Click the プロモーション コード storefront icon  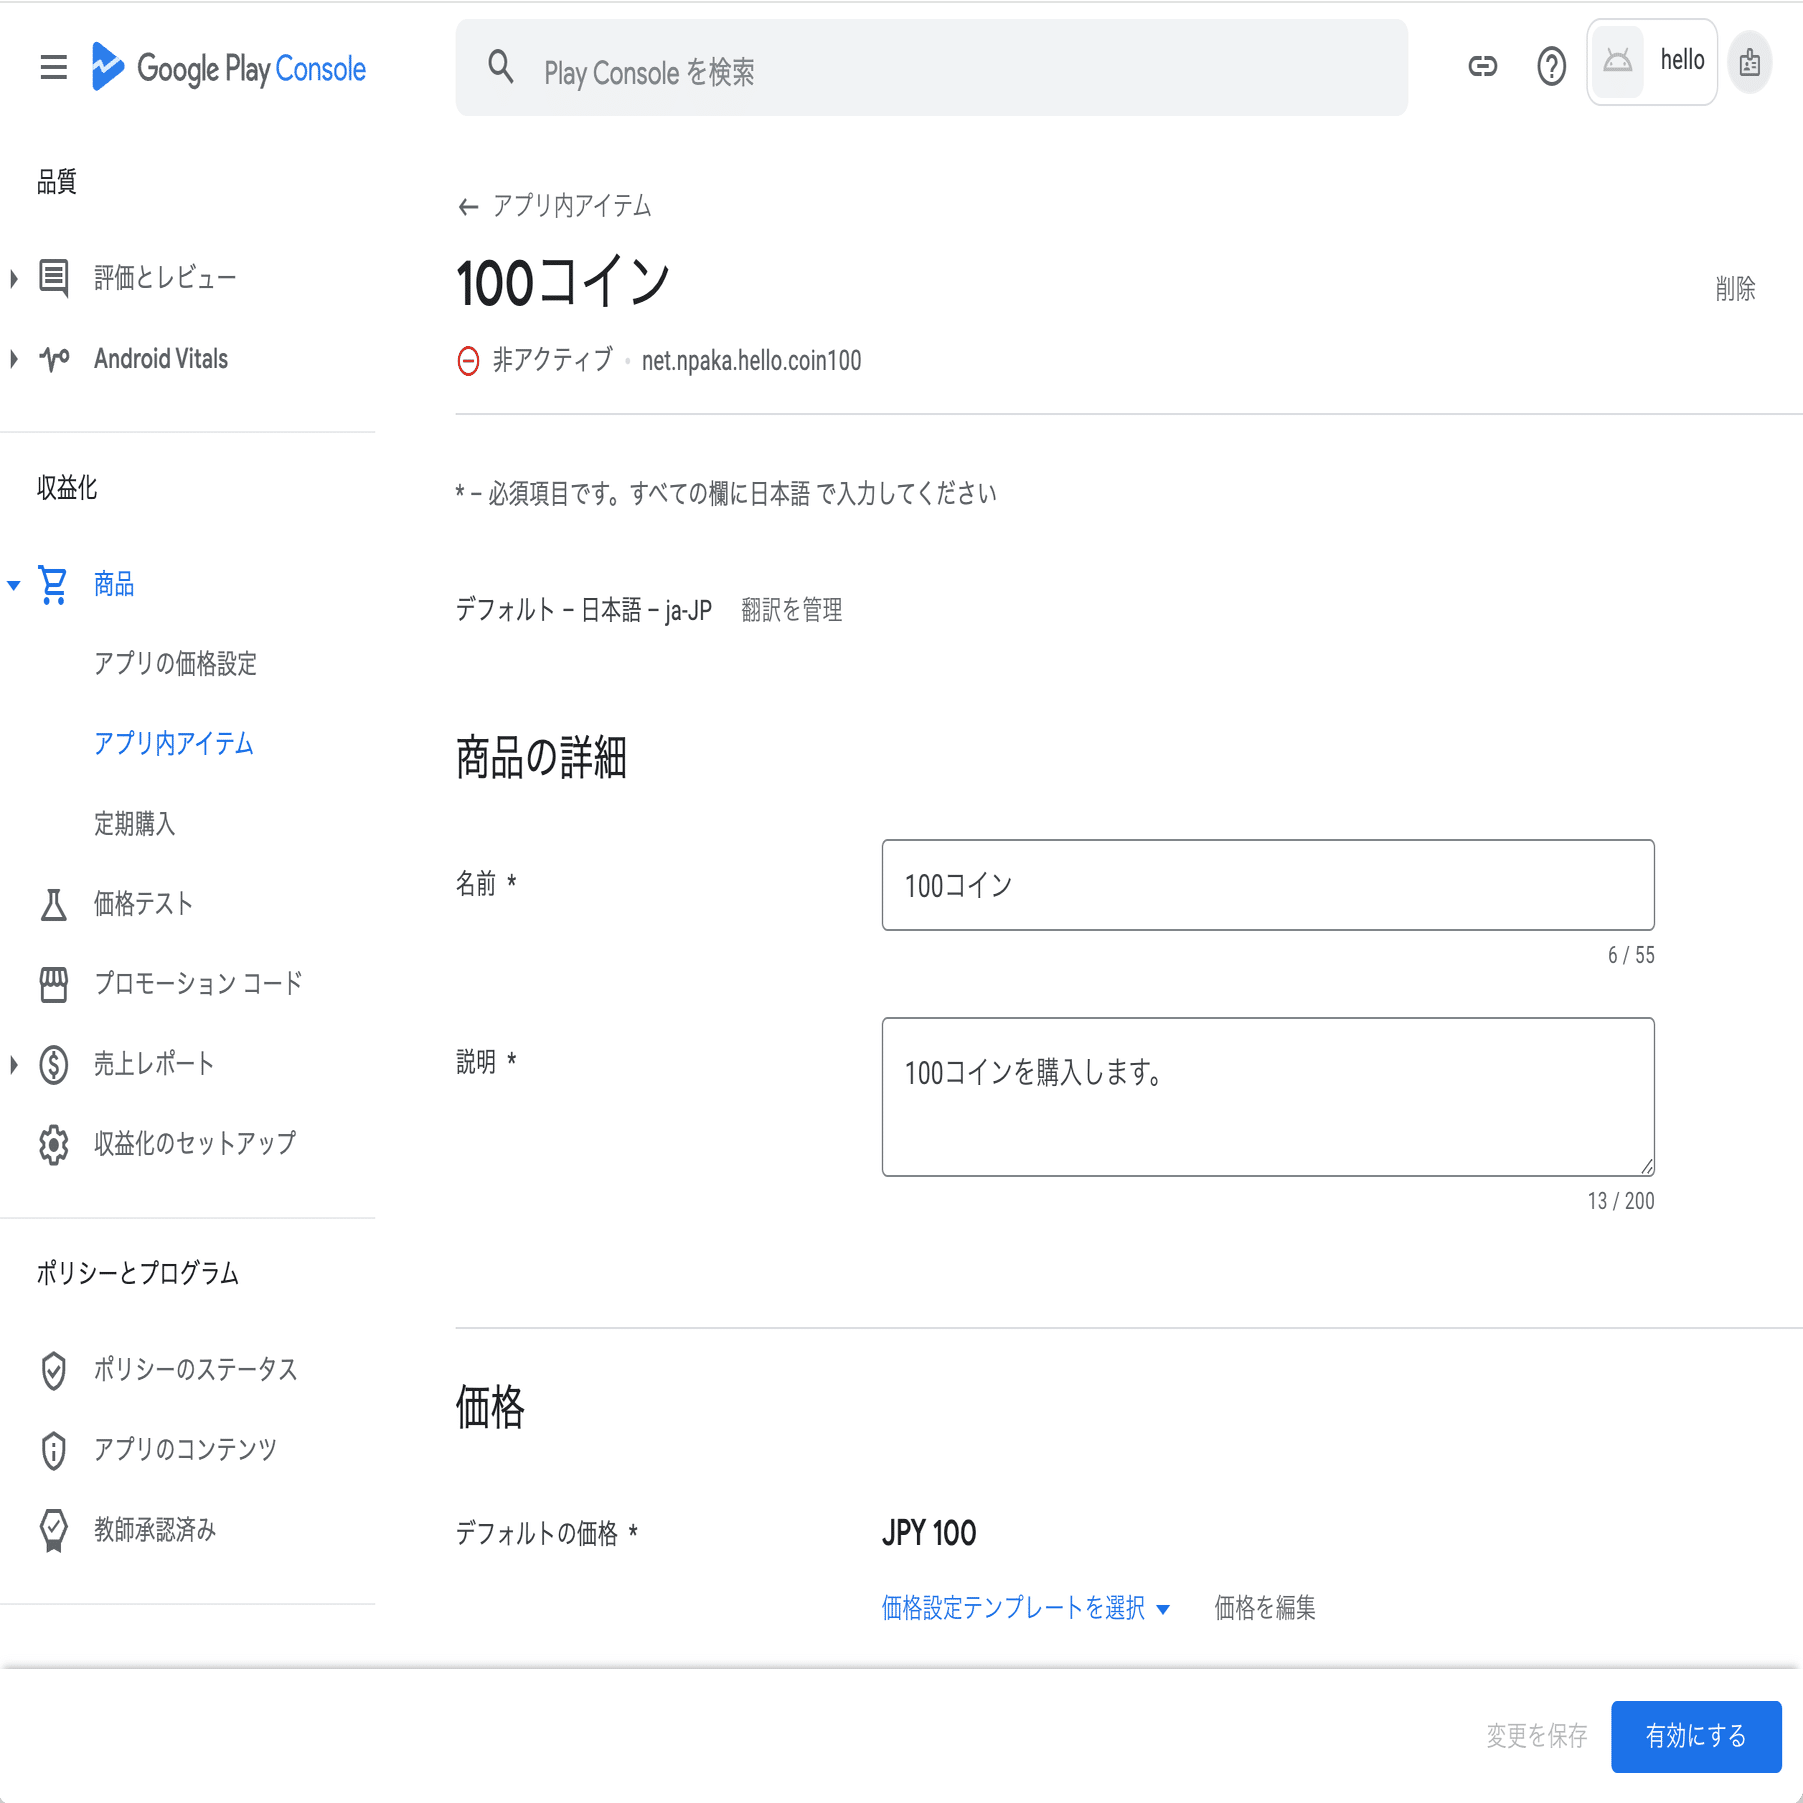pyautogui.click(x=52, y=983)
